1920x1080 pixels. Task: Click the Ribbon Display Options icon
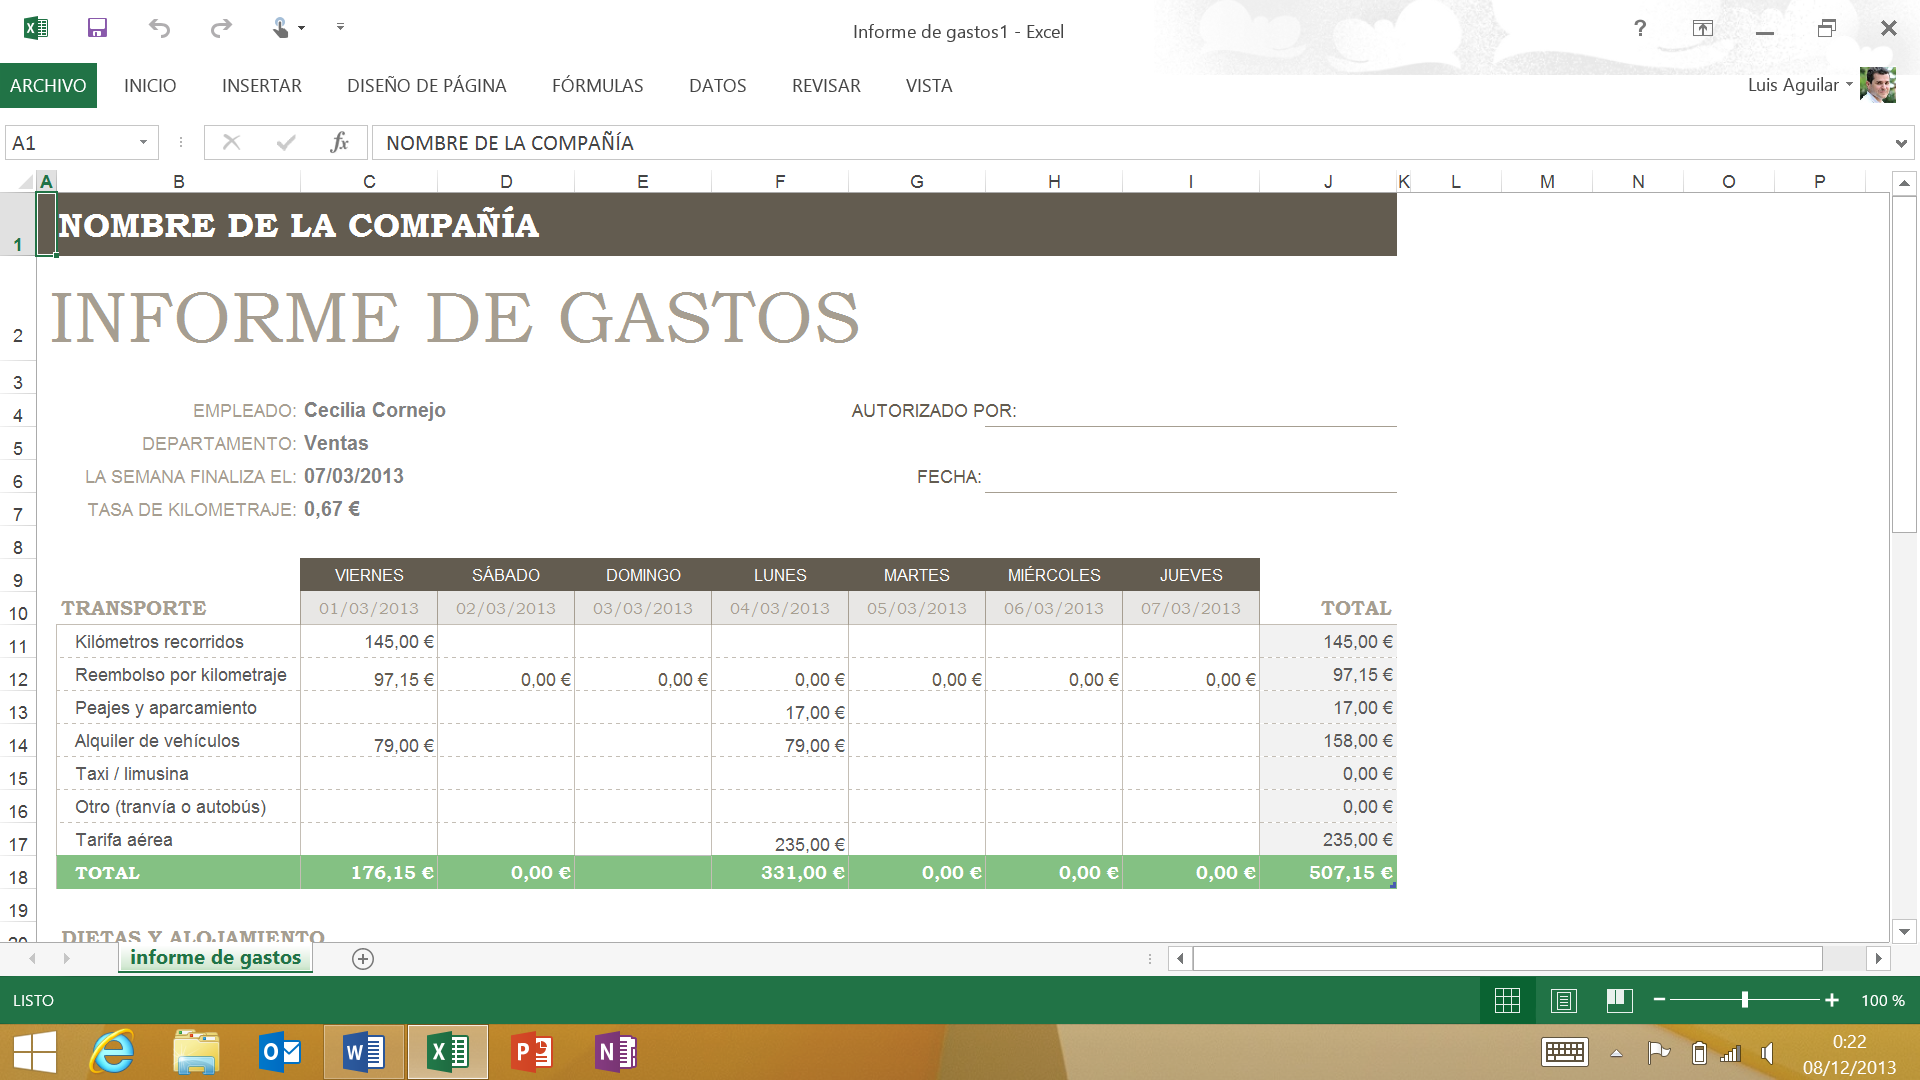[1703, 28]
